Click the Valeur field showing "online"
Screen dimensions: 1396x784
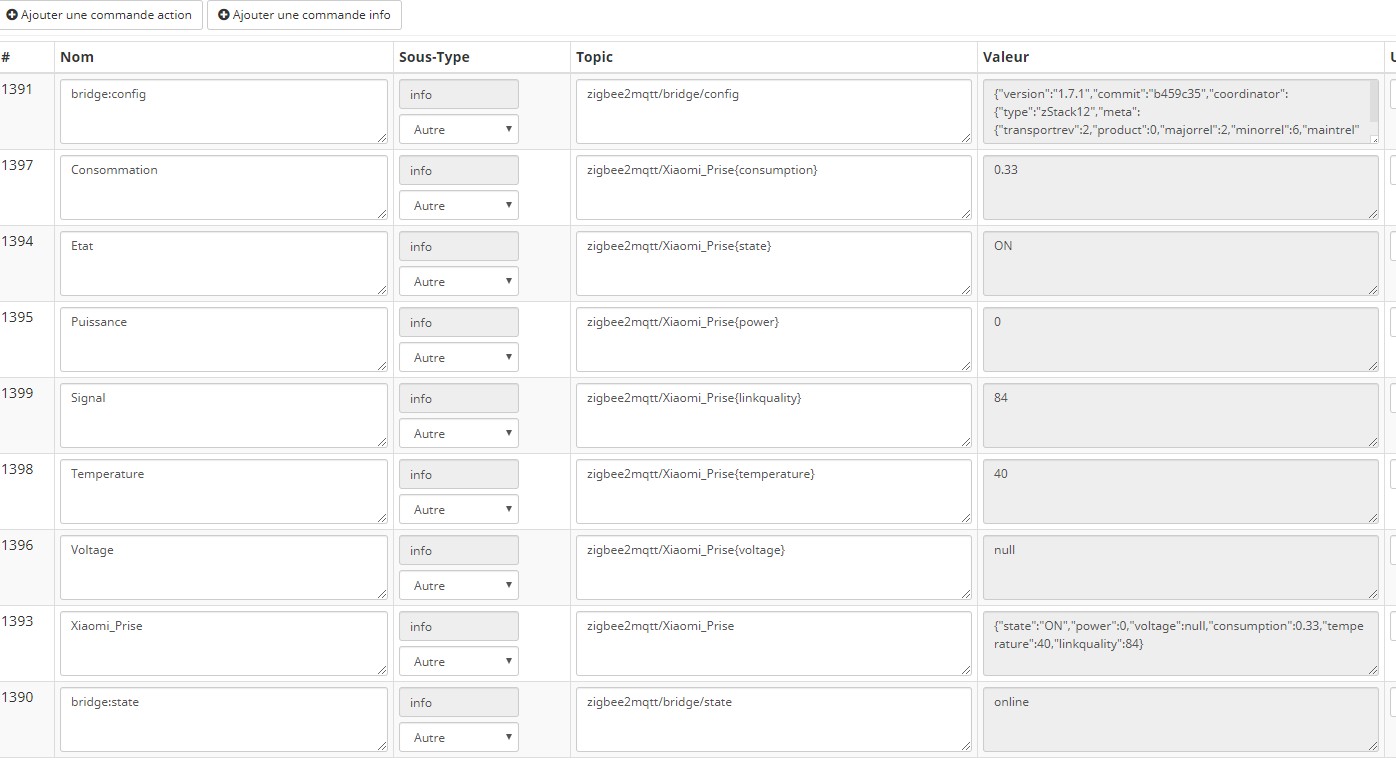1180,719
